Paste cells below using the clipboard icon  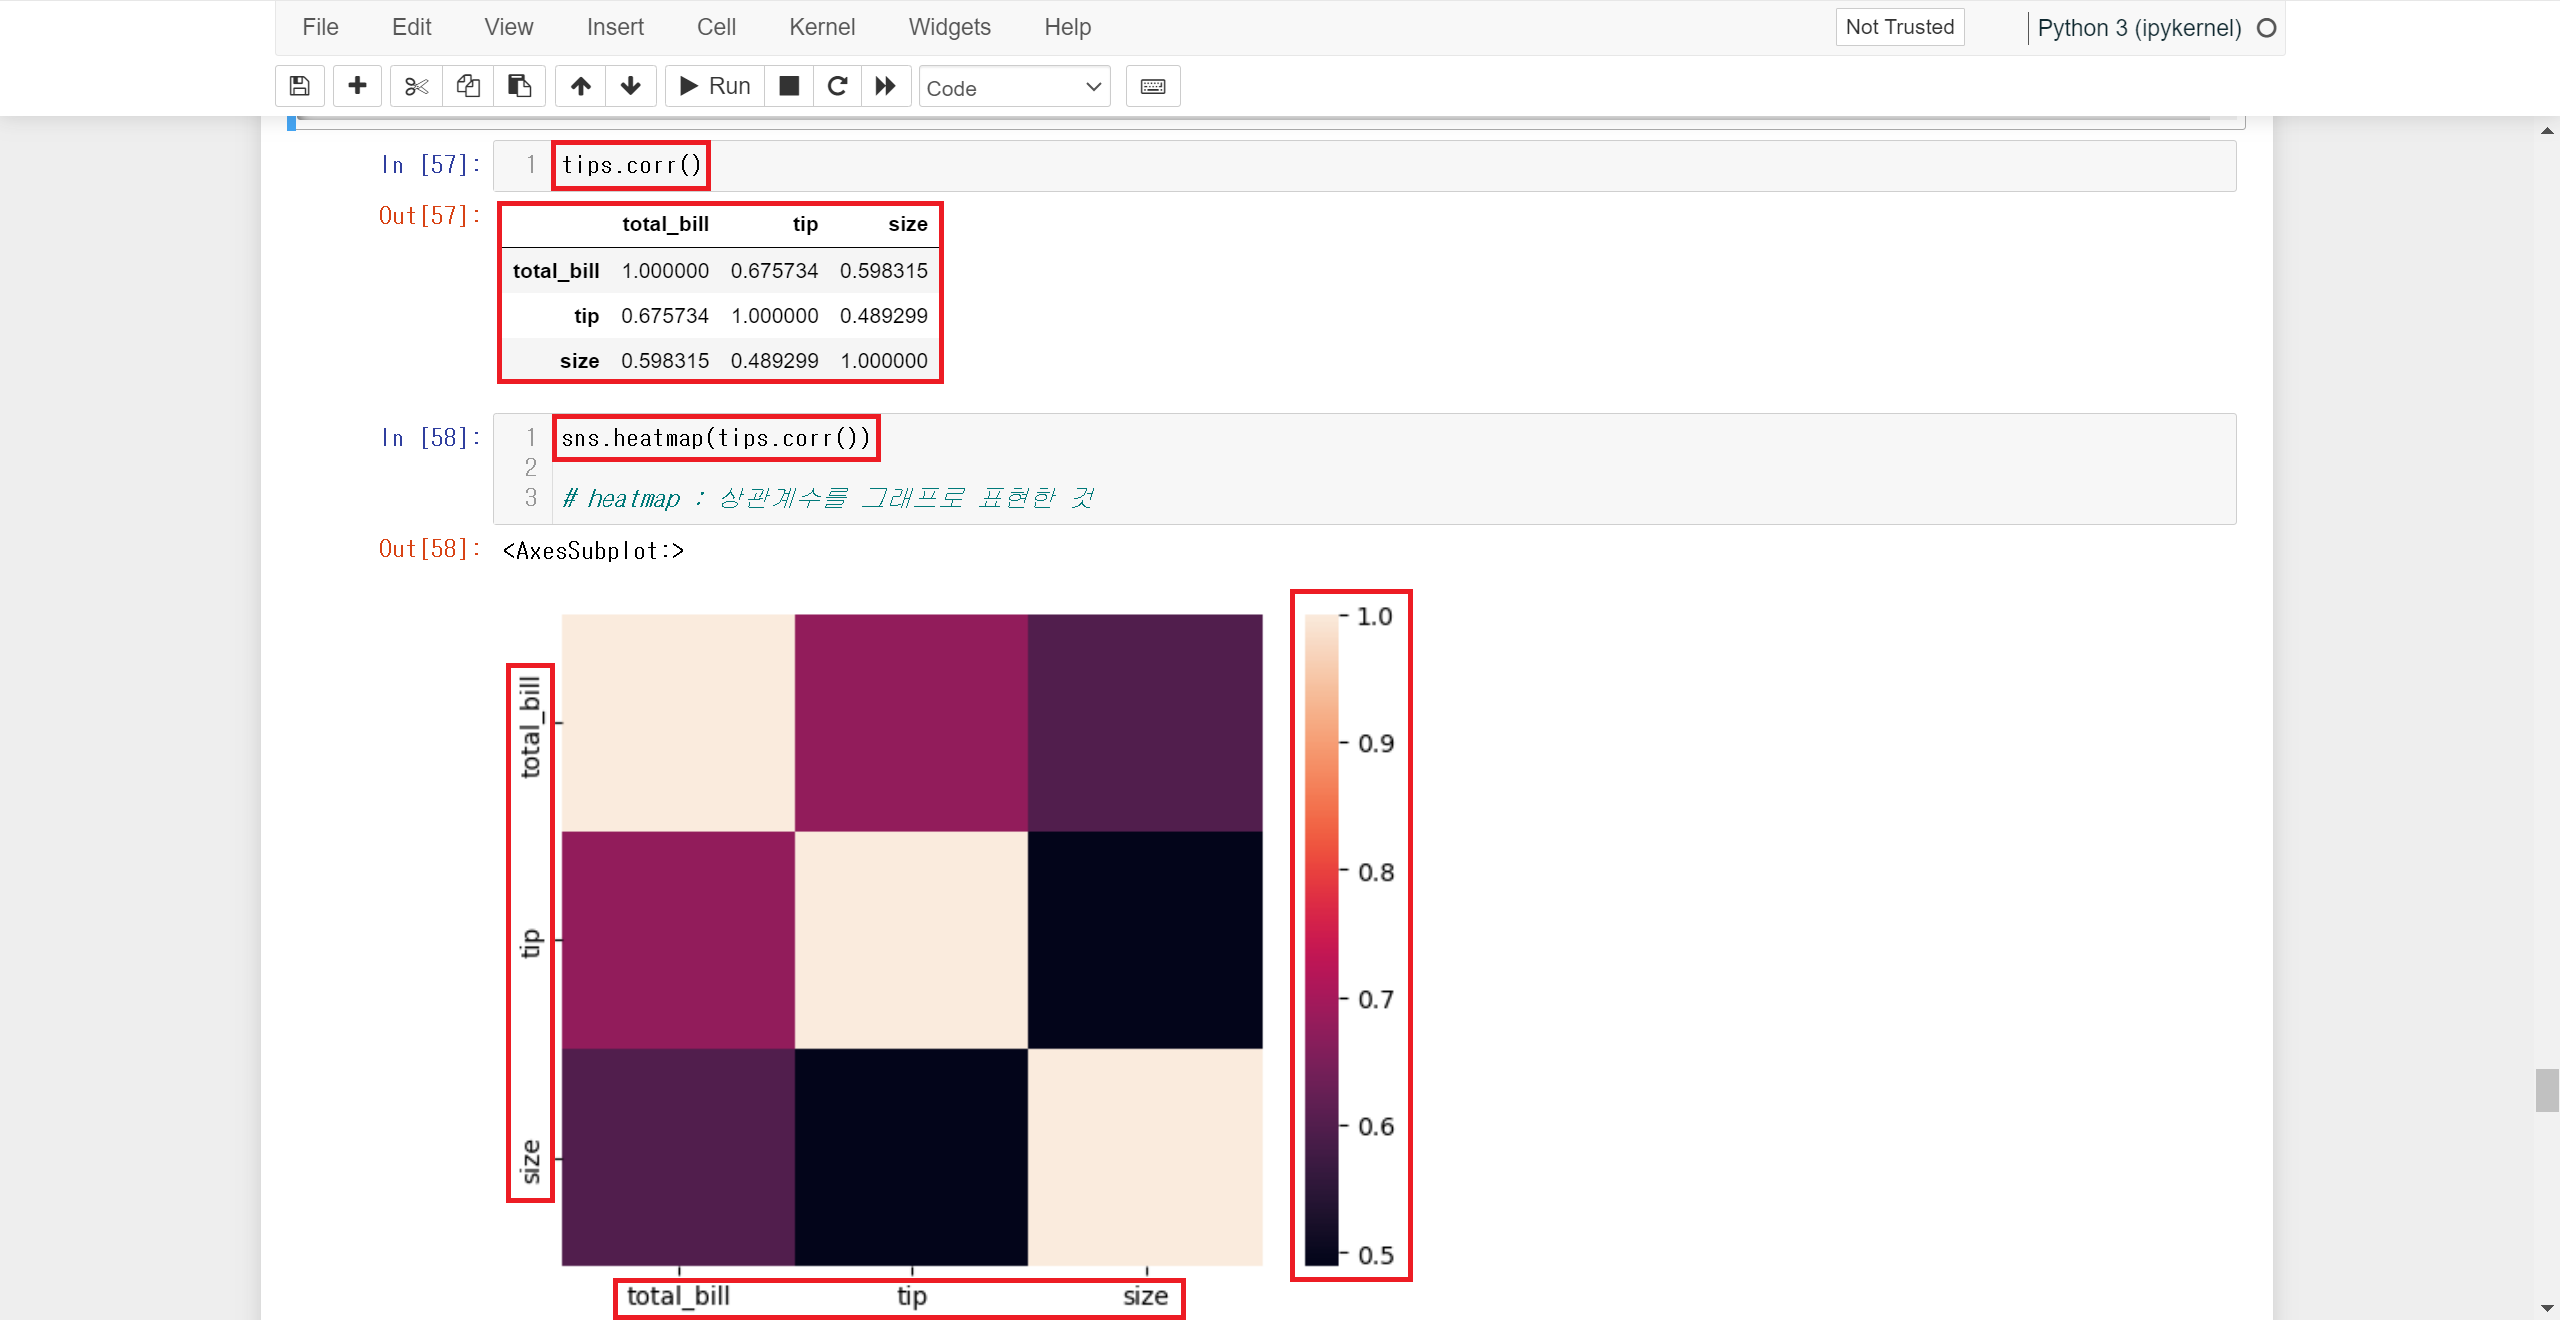[519, 86]
